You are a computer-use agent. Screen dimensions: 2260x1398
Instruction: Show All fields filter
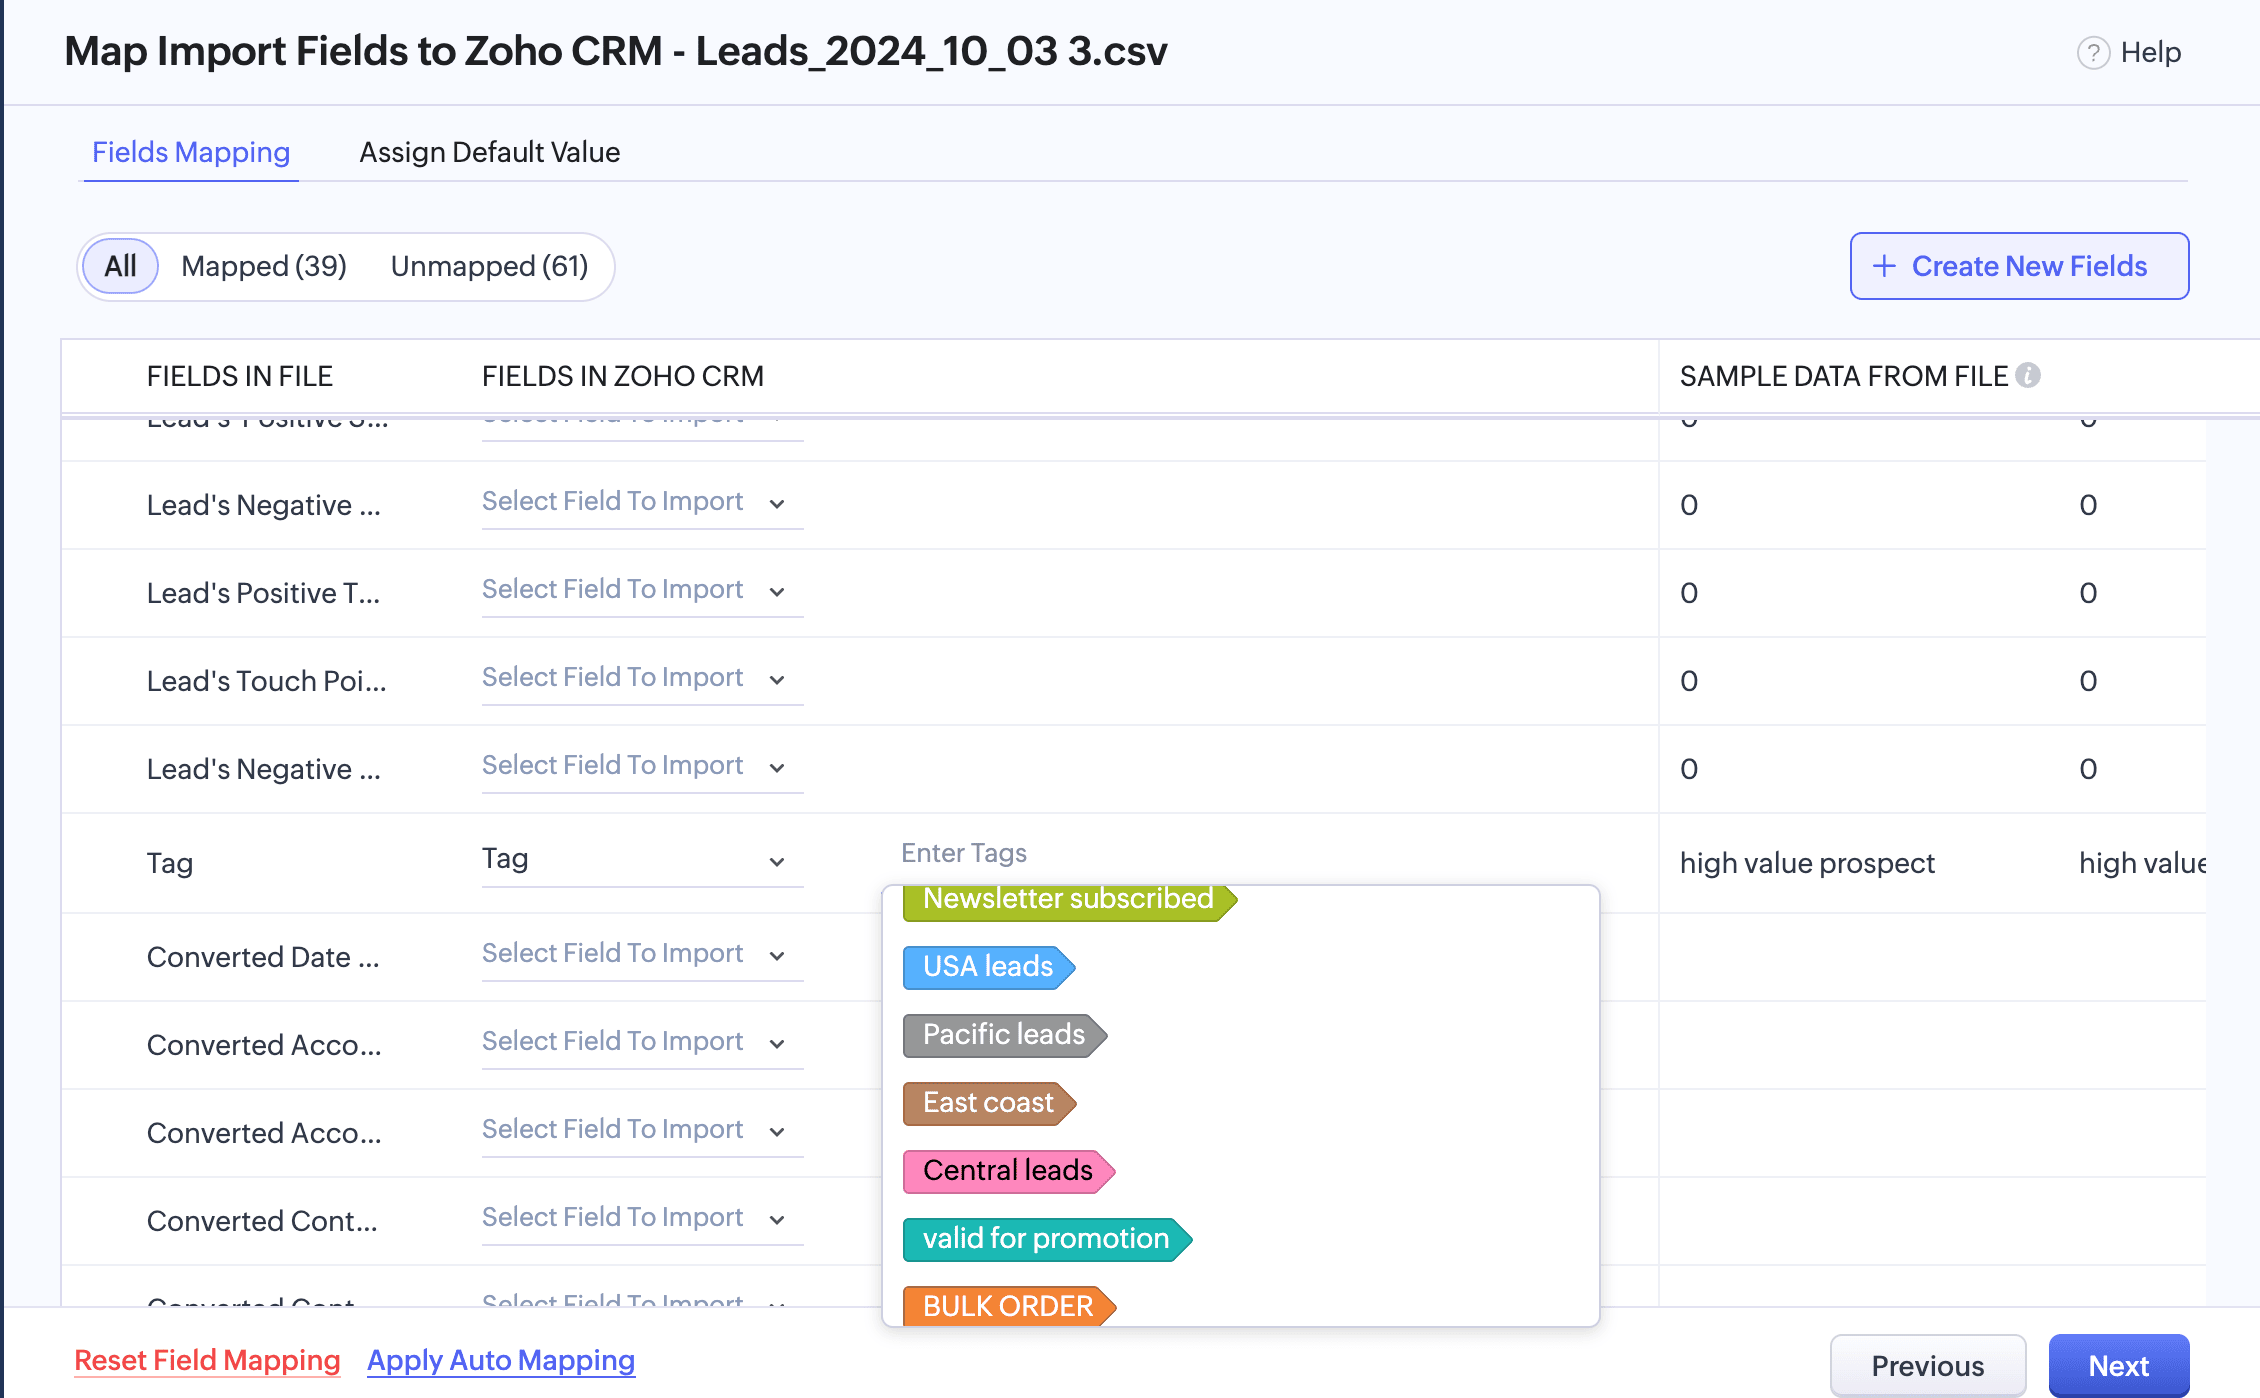click(120, 266)
